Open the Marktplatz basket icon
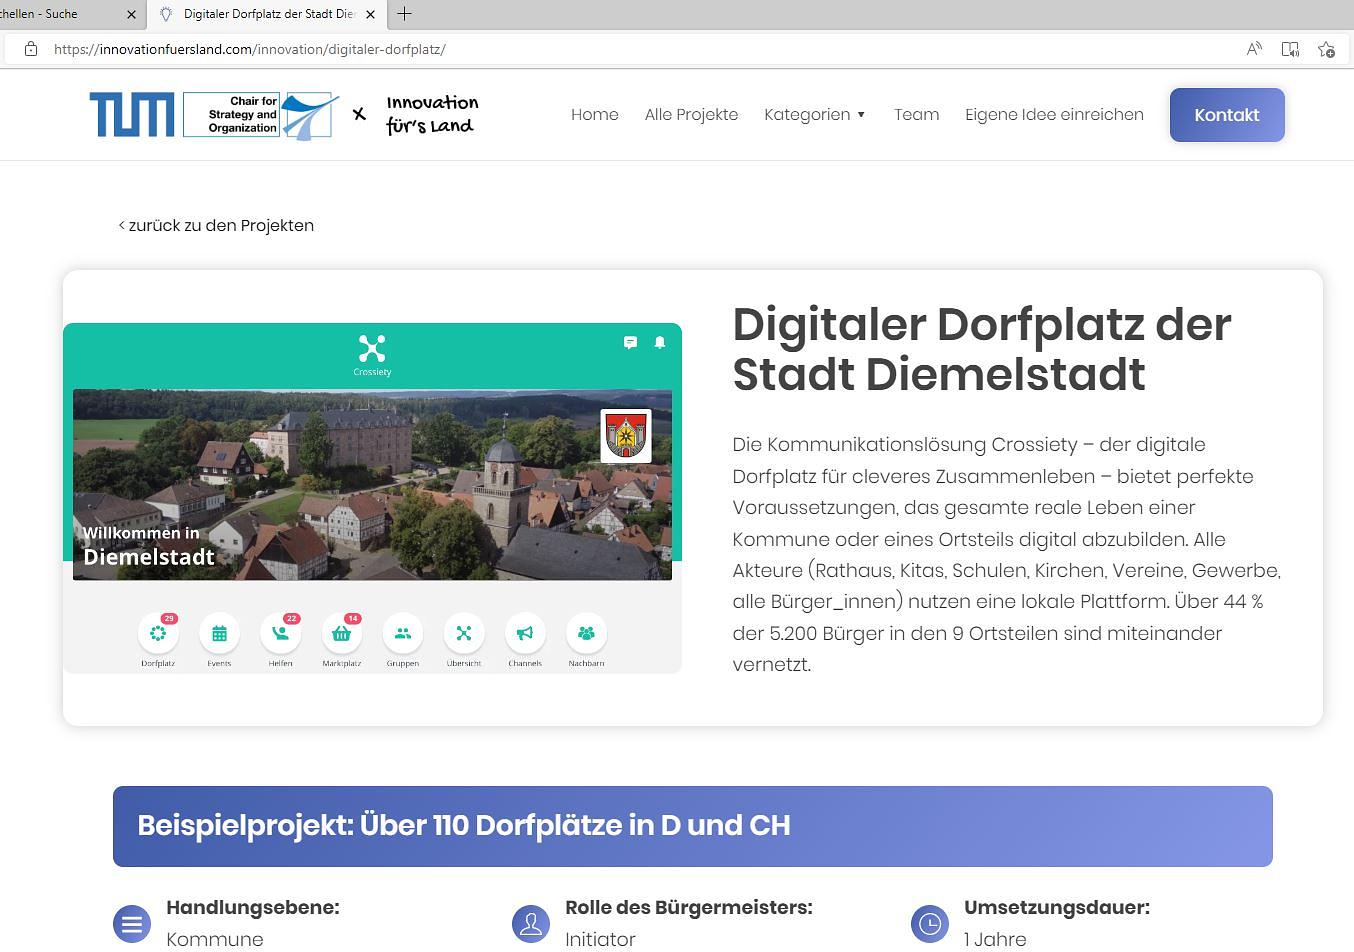 (341, 634)
